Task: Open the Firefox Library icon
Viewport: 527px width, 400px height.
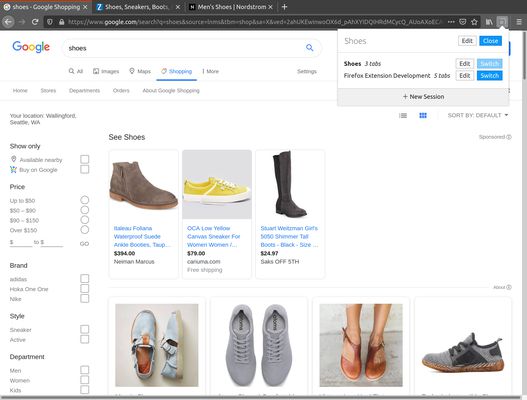Action: coord(489,22)
